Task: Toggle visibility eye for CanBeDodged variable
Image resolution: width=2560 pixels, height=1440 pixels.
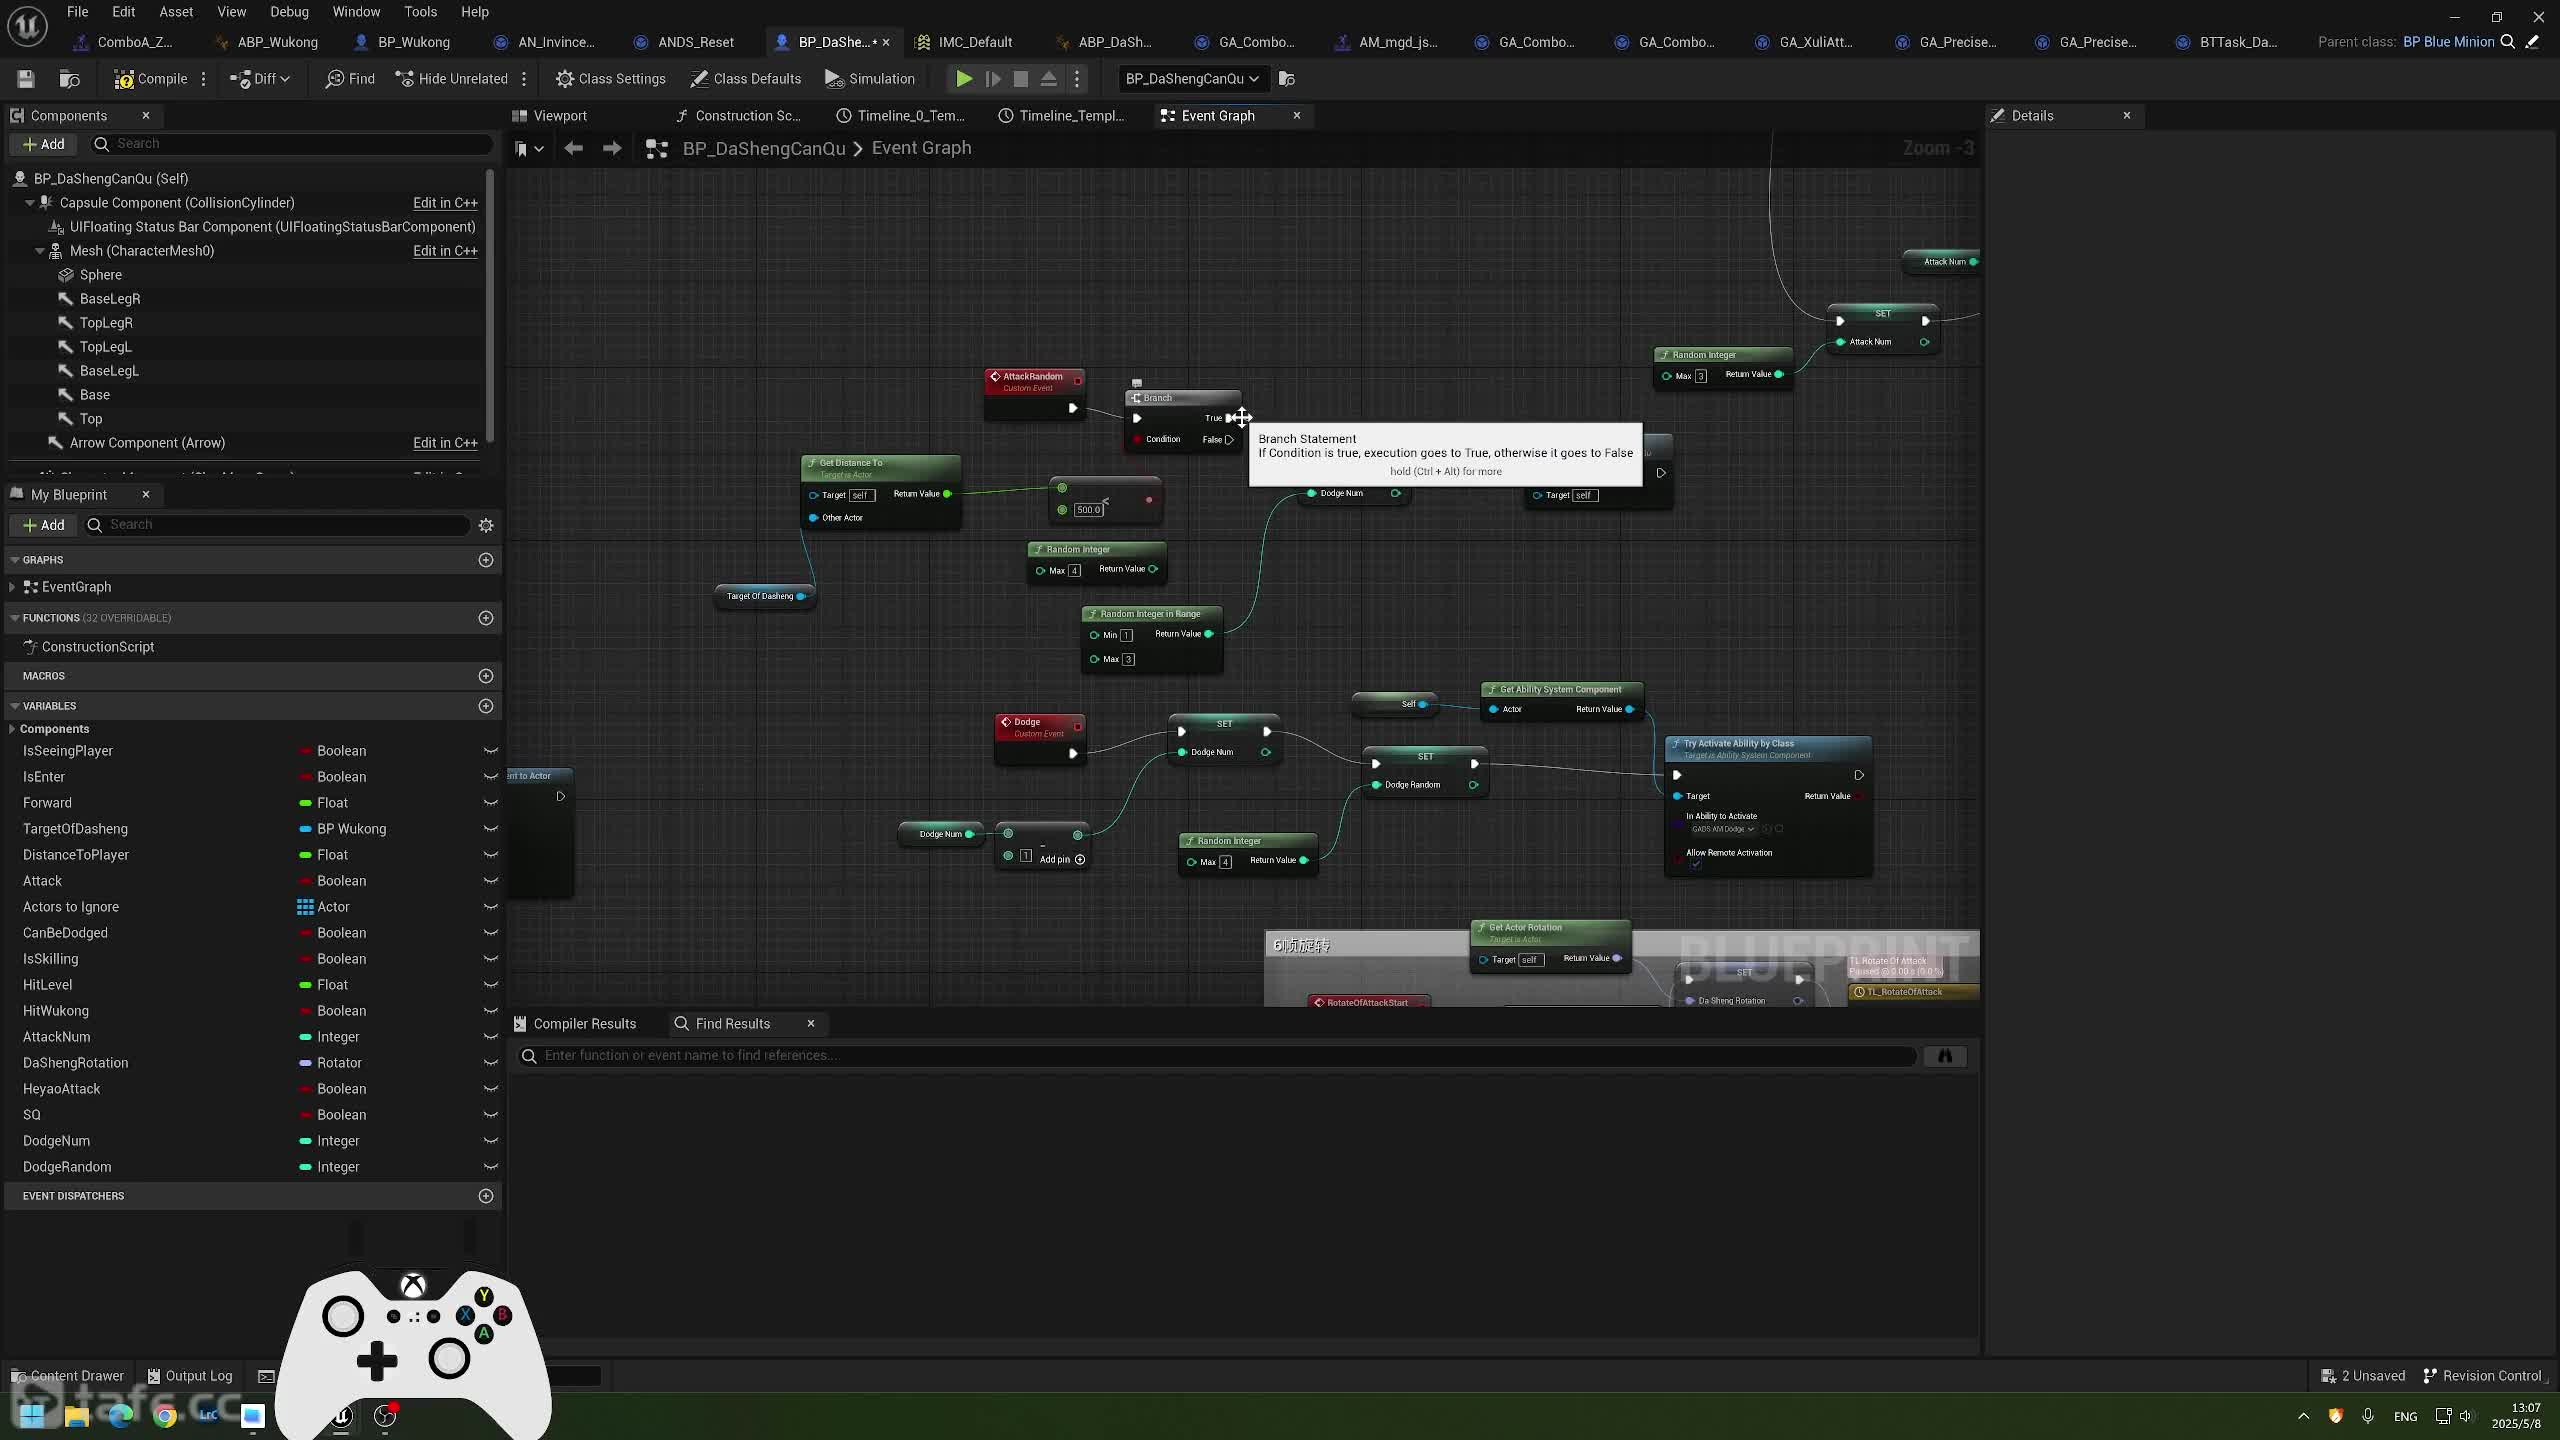Action: click(491, 933)
